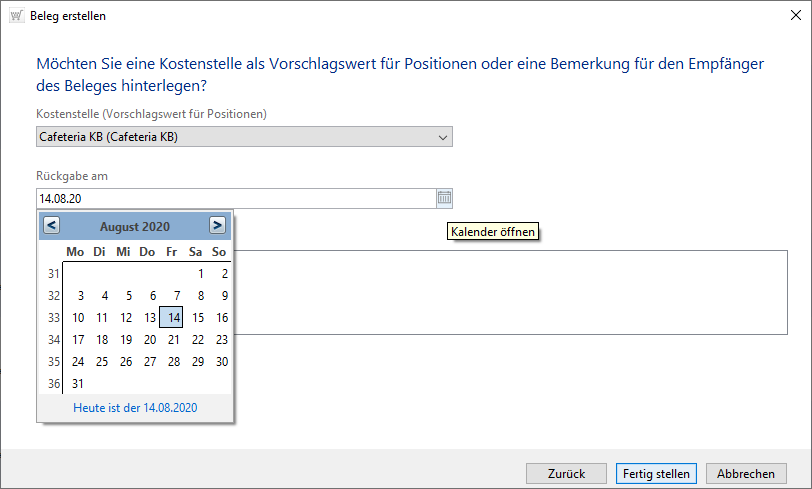
Task: Choose August 31 in the calendar
Action: pos(78,384)
